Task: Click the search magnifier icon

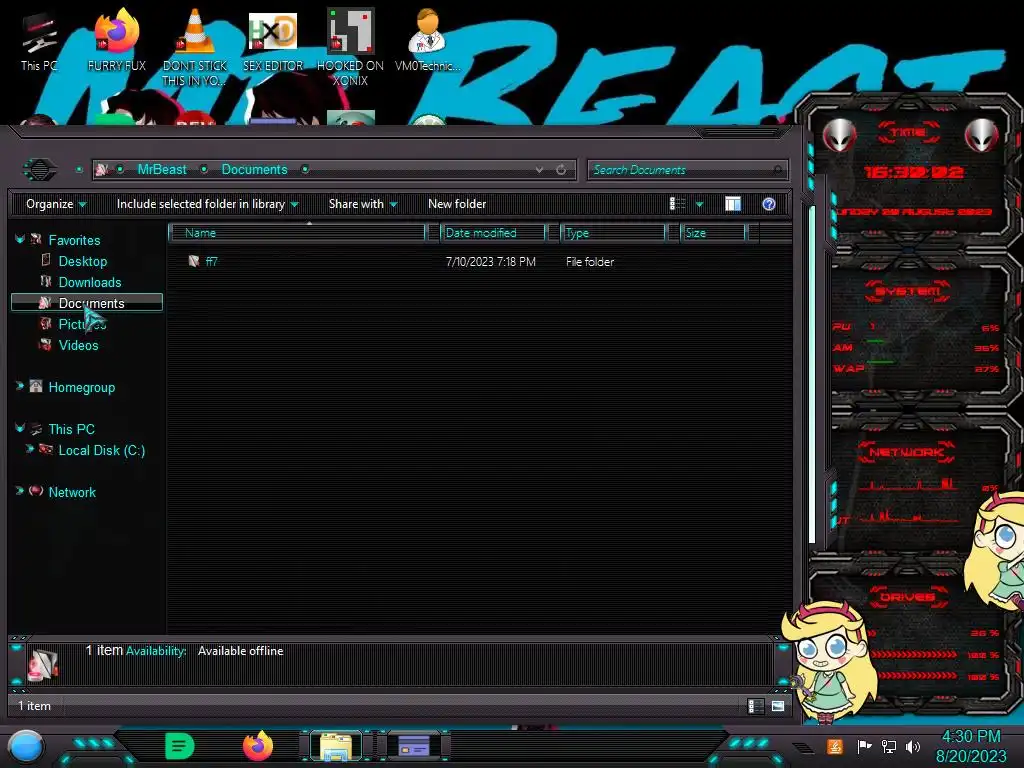Action: [x=777, y=170]
